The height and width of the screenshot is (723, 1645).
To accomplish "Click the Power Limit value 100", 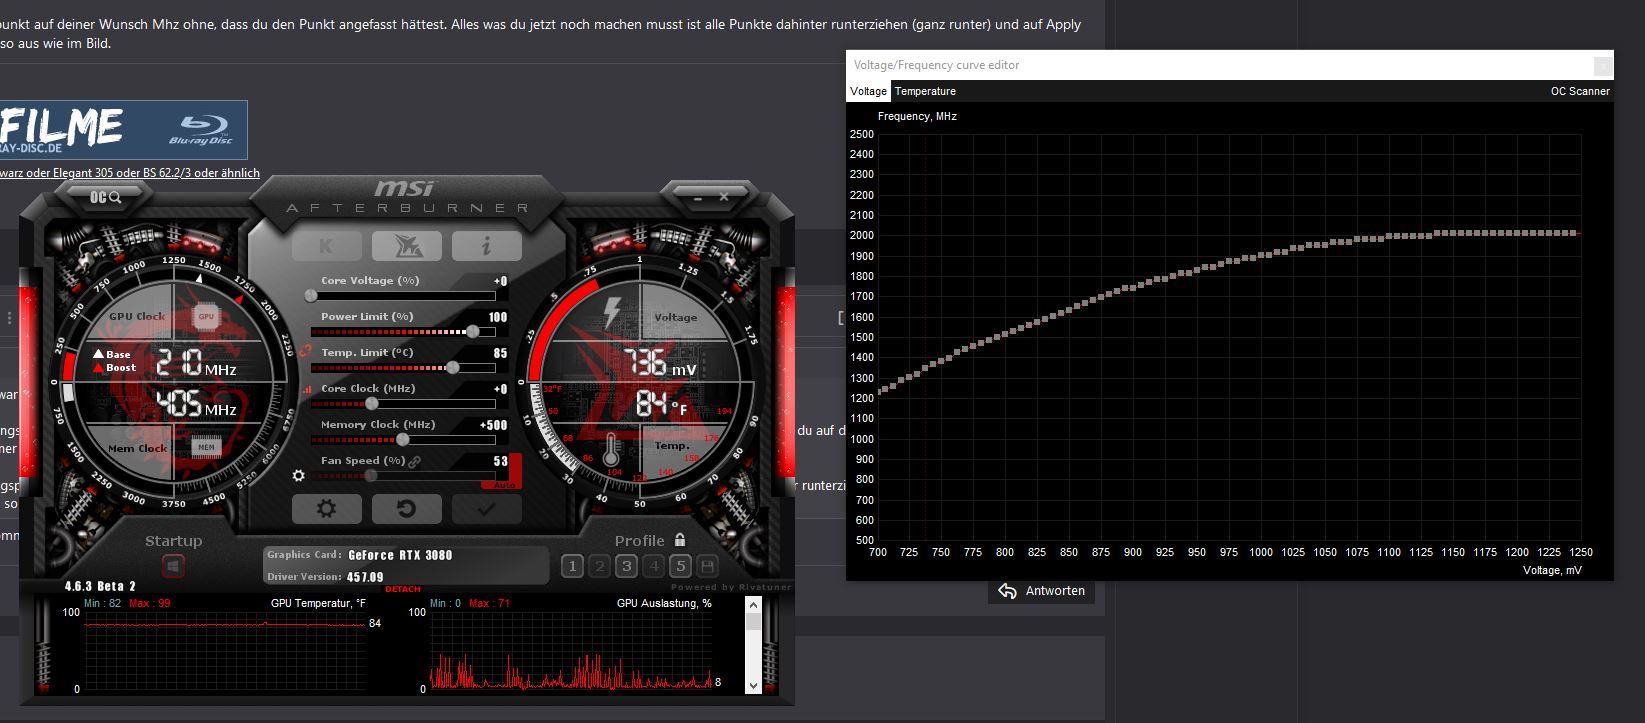I will pyautogui.click(x=498, y=317).
